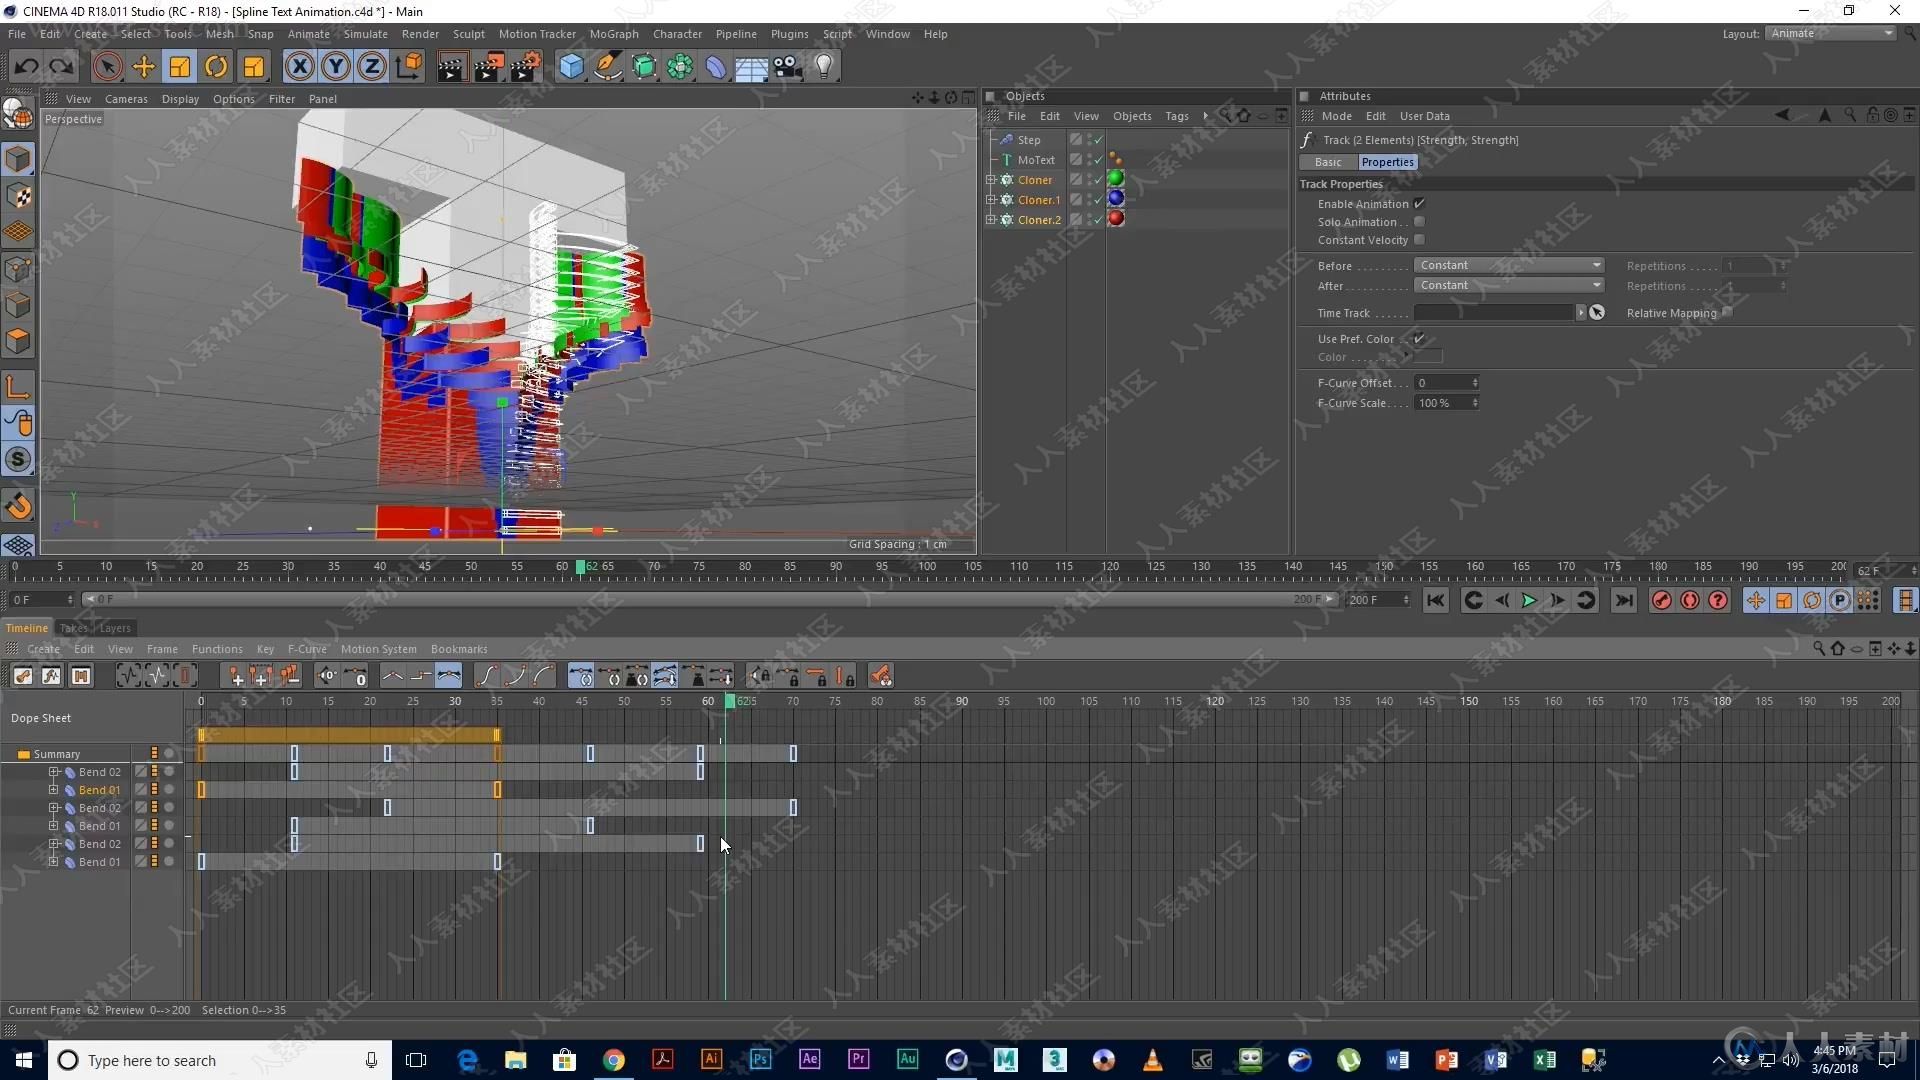
Task: Open the Character menu
Action: tap(677, 34)
